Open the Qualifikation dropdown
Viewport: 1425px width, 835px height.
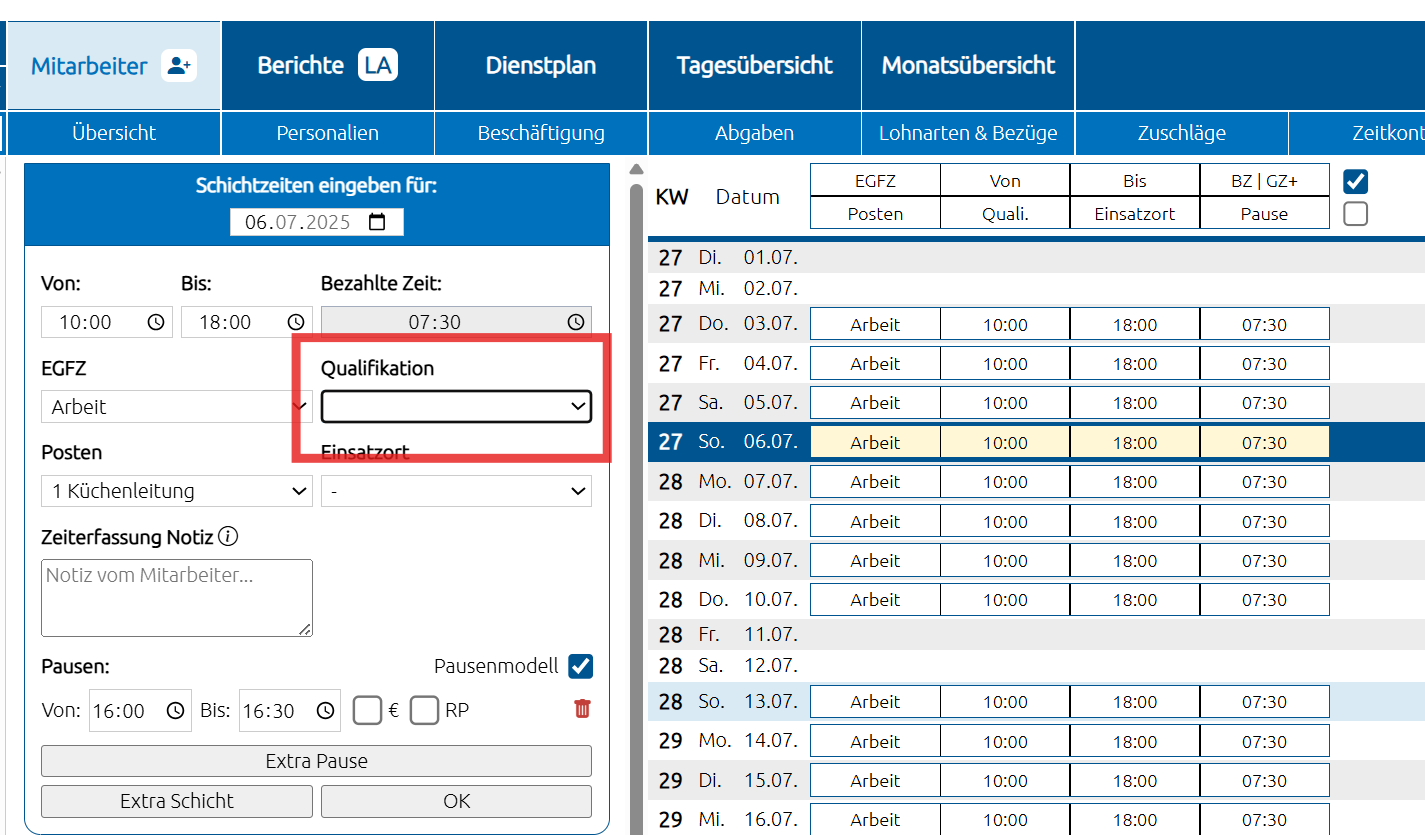click(456, 406)
